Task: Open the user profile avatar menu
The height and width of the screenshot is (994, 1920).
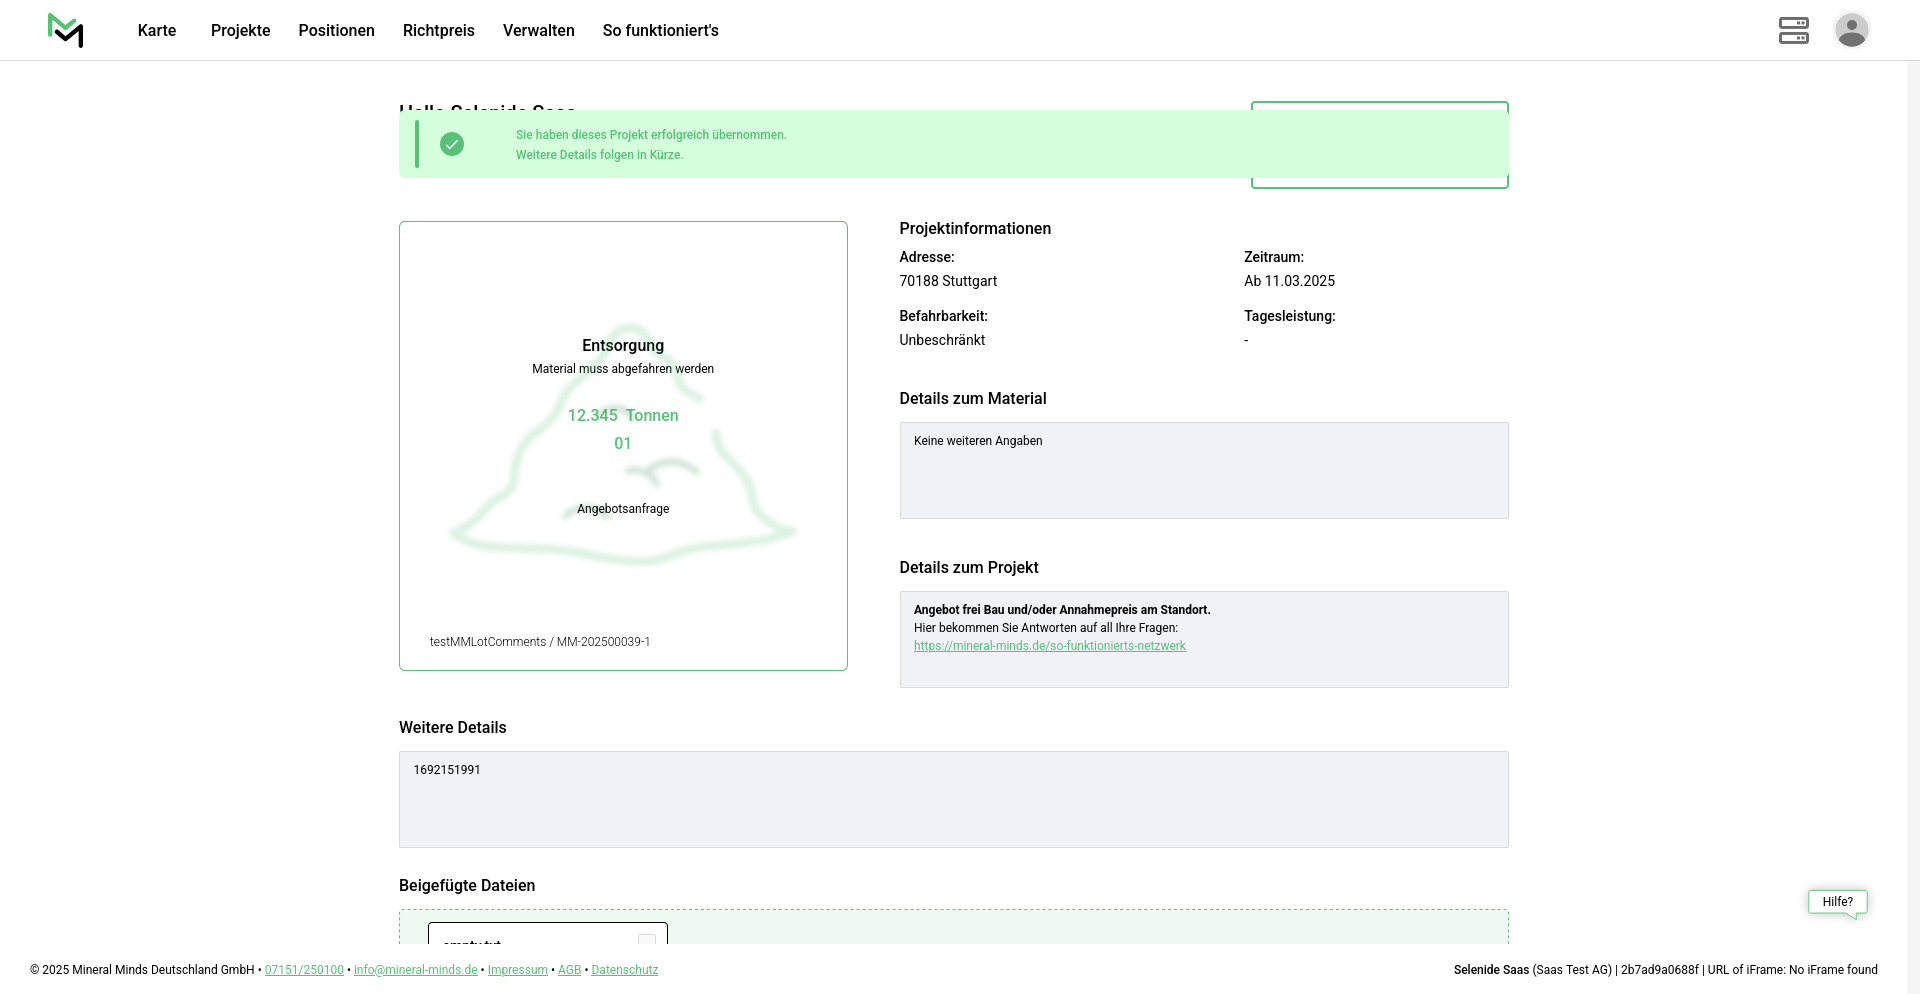Action: [1851, 30]
